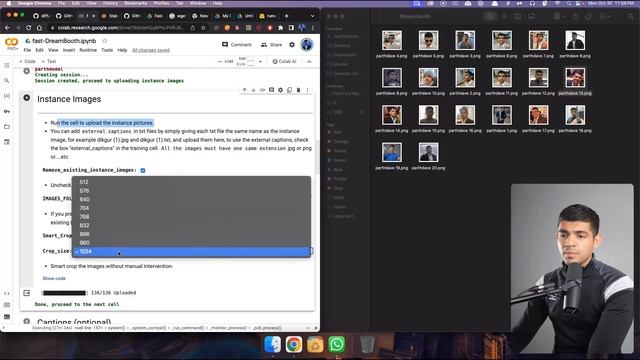Open the Colab table of contents sidebar icon
Image resolution: width=640 pixels, height=360 pixels.
tap(7, 65)
